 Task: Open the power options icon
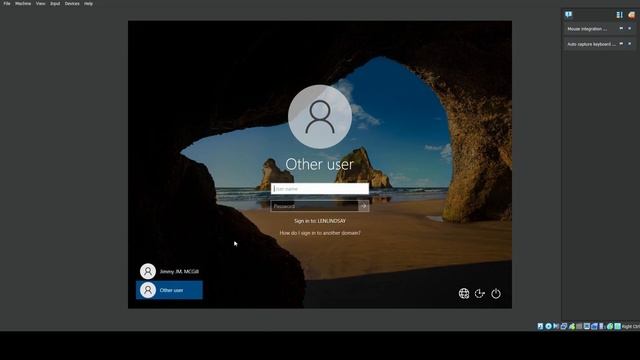tap(496, 293)
